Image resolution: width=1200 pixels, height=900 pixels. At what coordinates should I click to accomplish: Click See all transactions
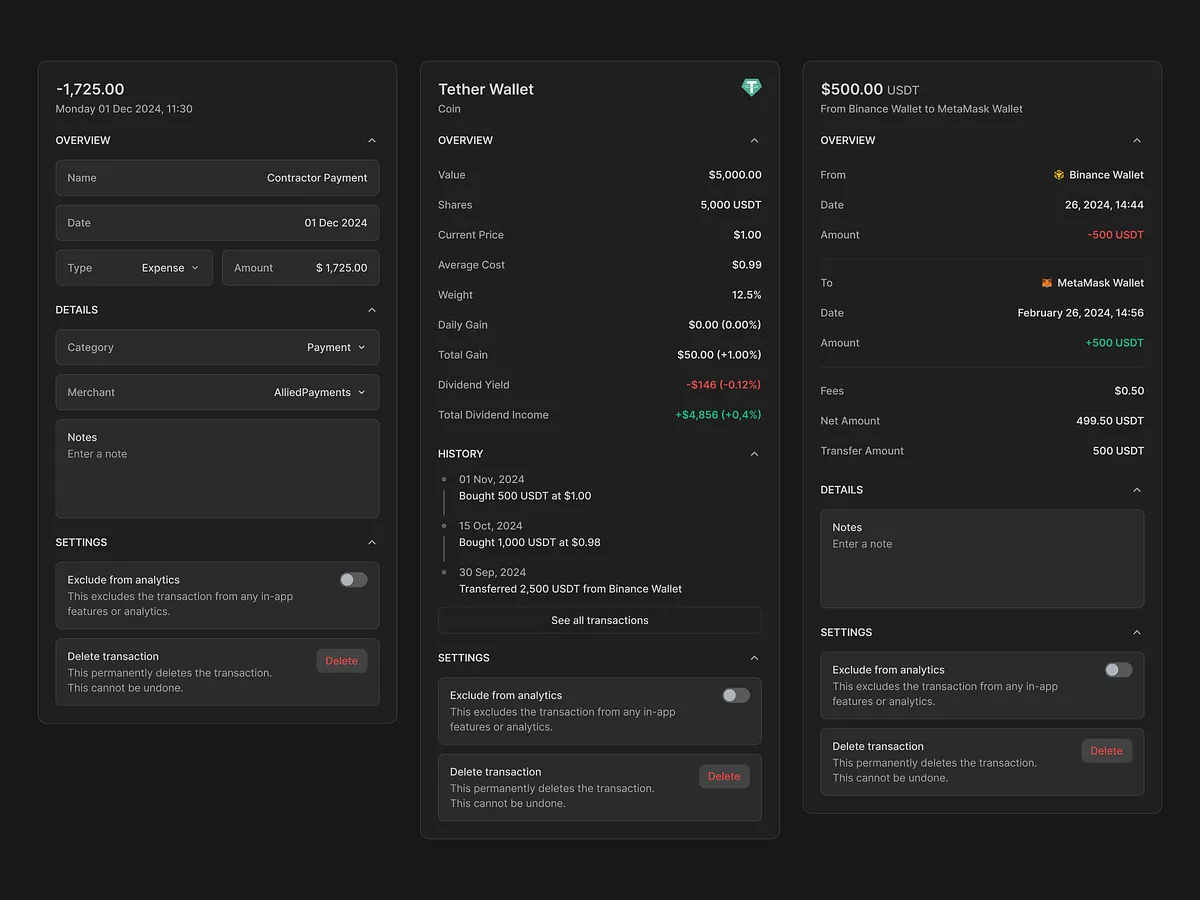(599, 620)
